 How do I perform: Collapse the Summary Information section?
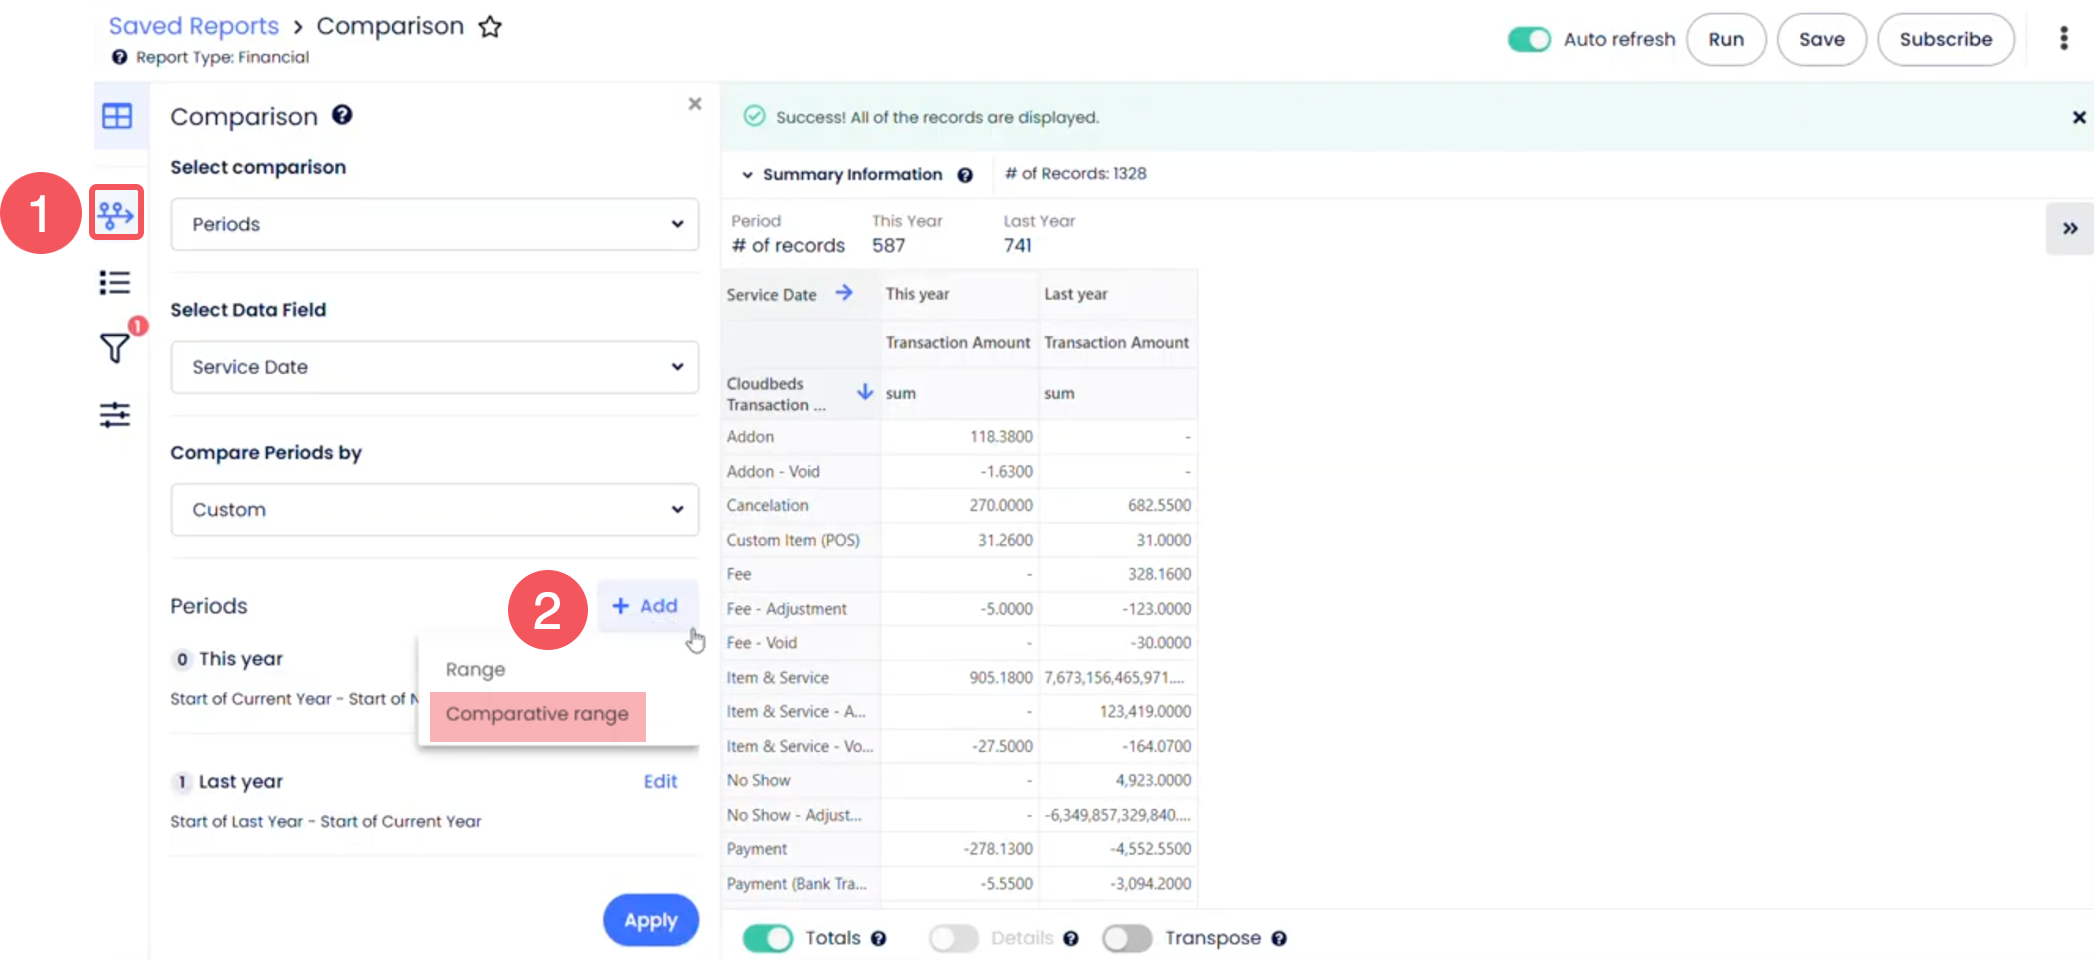747,174
